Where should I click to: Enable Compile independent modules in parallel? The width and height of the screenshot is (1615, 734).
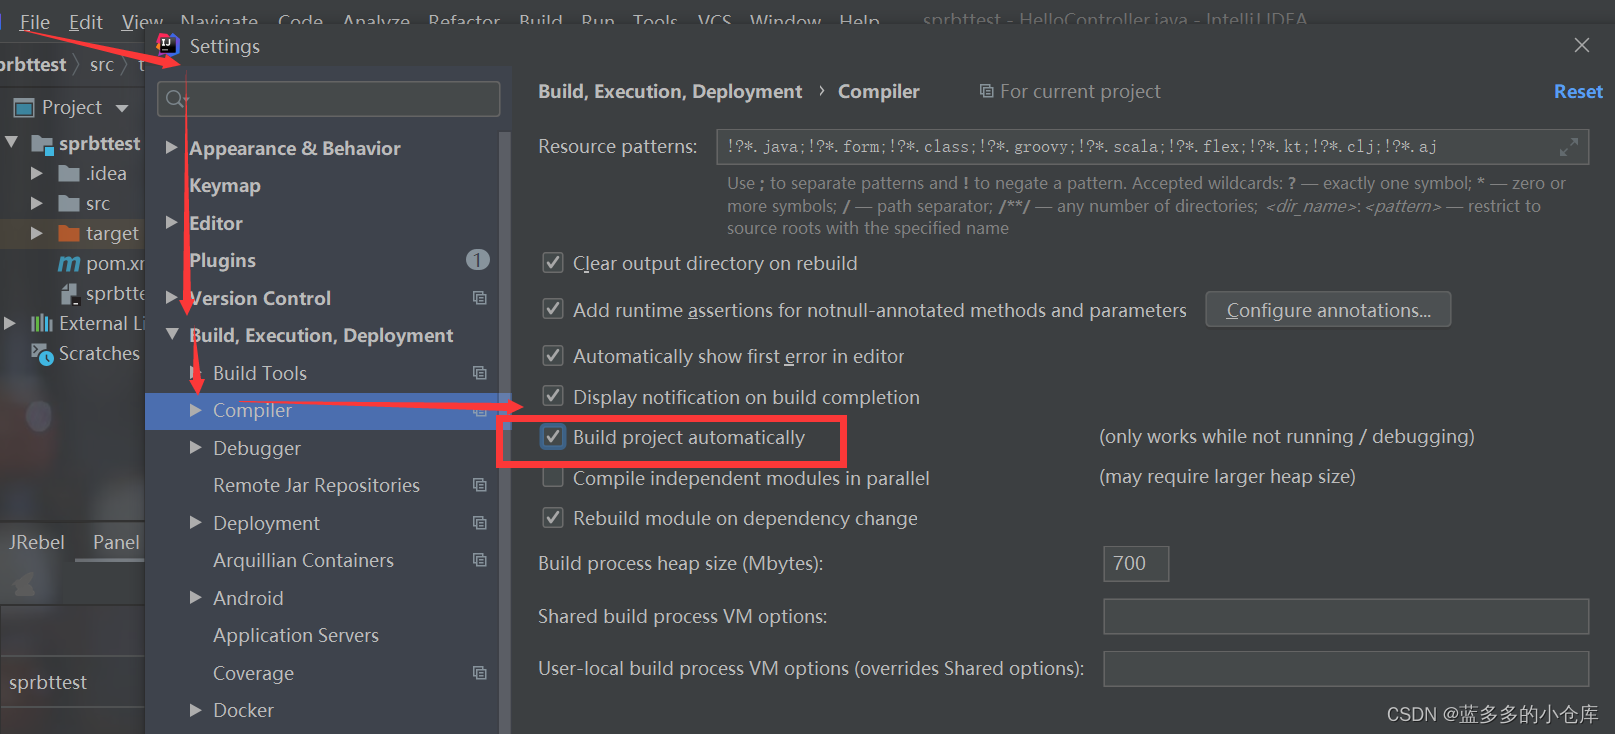553,478
